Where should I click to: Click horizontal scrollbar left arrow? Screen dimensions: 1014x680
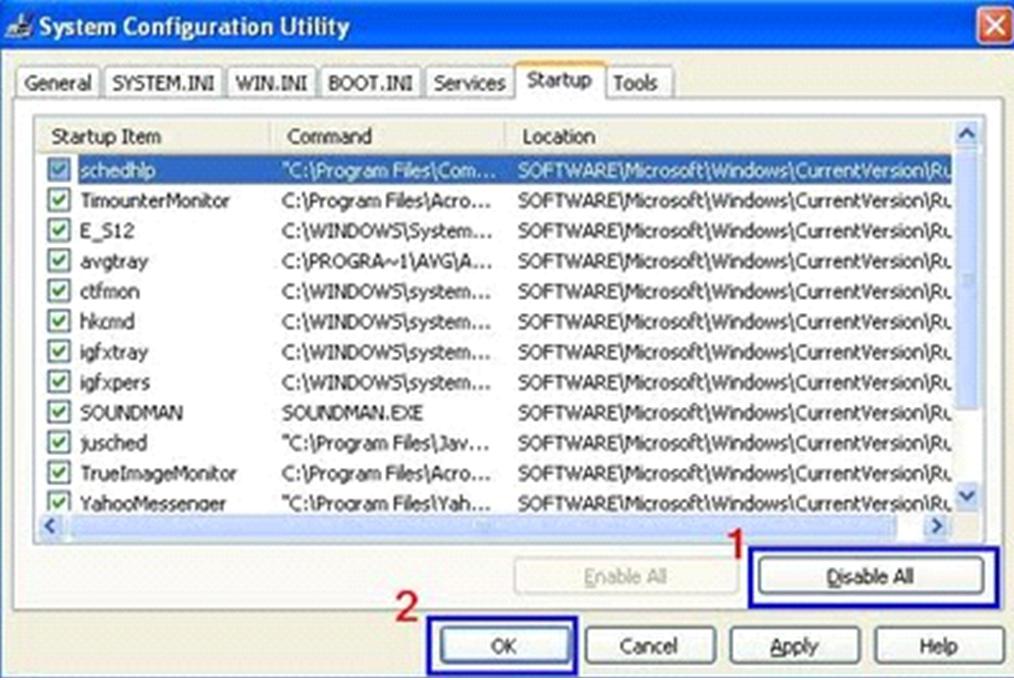click(50, 526)
